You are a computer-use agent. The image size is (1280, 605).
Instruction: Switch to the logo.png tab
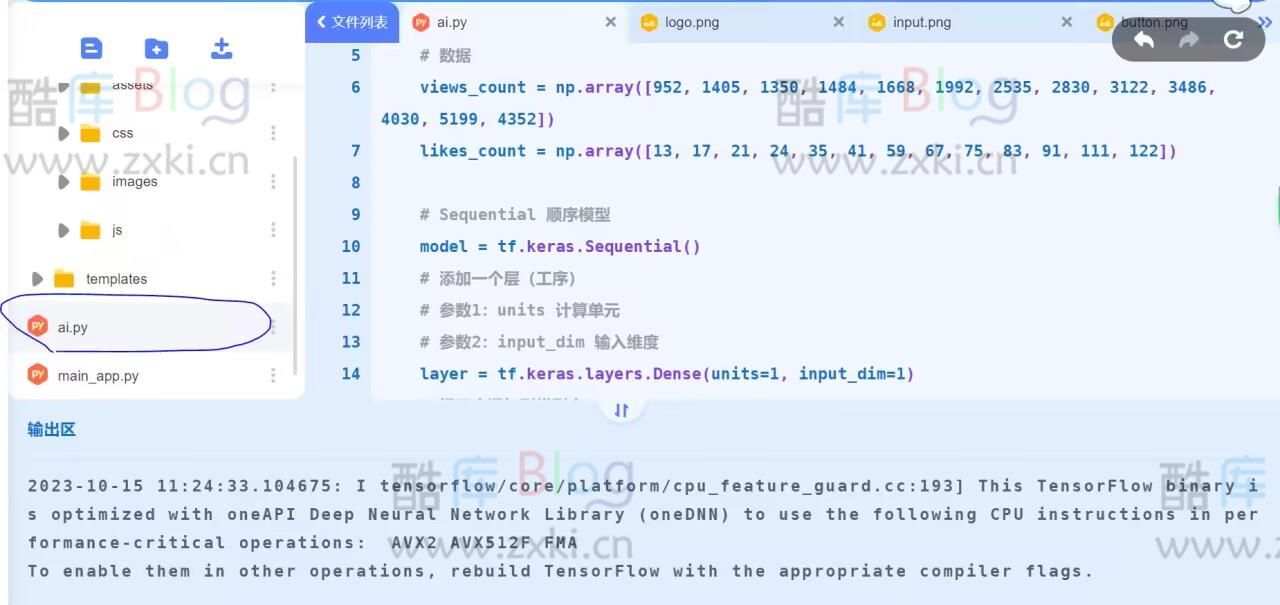pyautogui.click(x=692, y=22)
